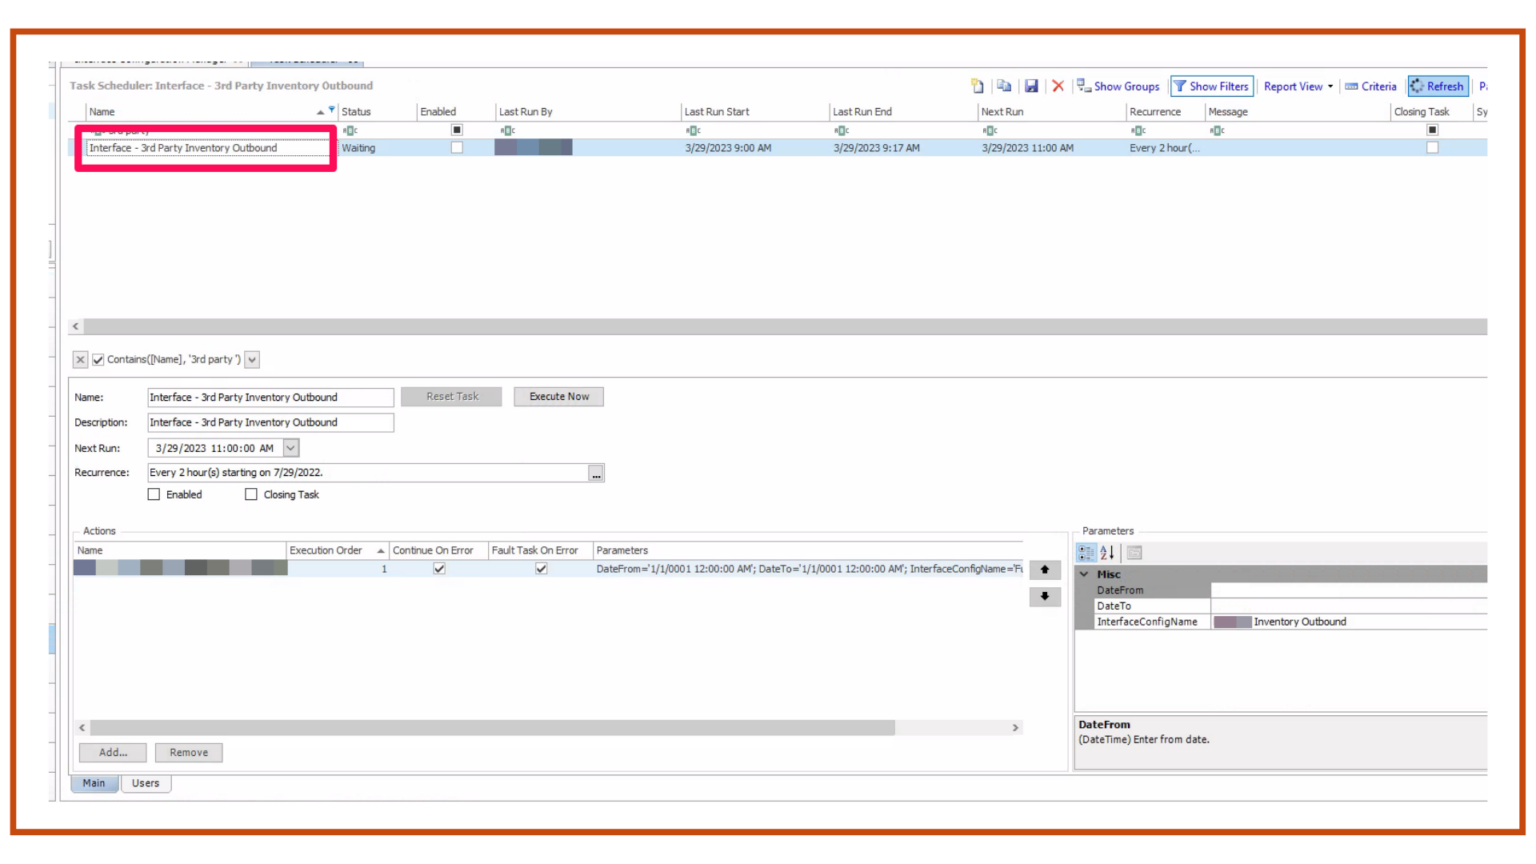Click the Save icon in the toolbar

(1032, 86)
